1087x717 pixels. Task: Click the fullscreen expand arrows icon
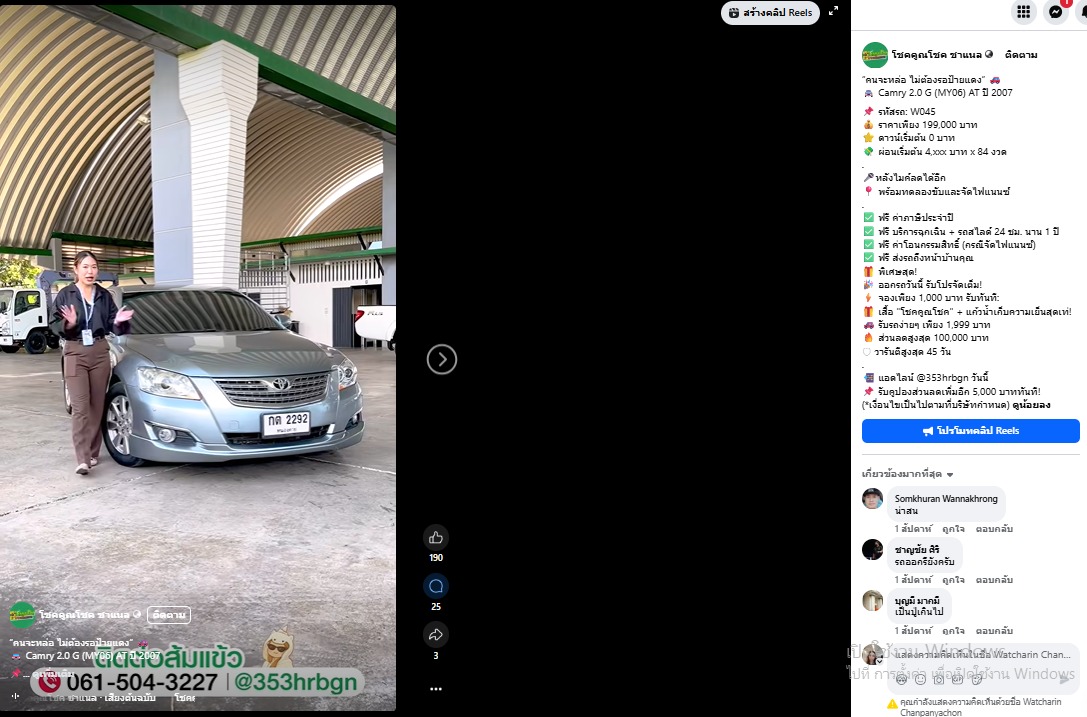[833, 11]
